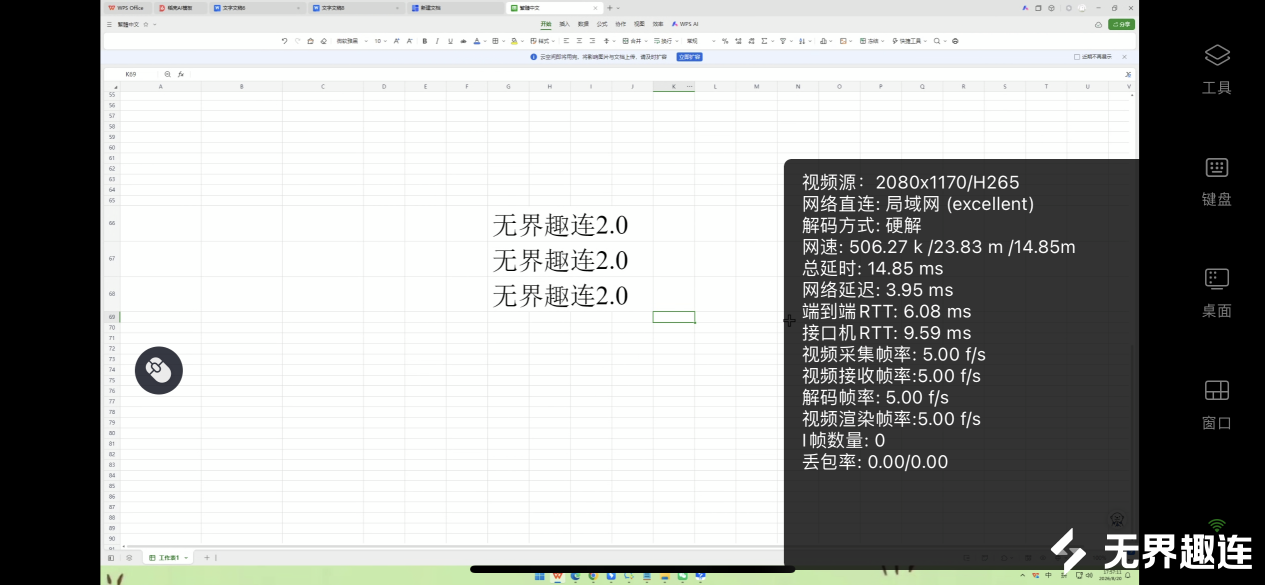The image size is (1265, 585).
Task: Toggle underline formatting
Action: click(x=450, y=41)
